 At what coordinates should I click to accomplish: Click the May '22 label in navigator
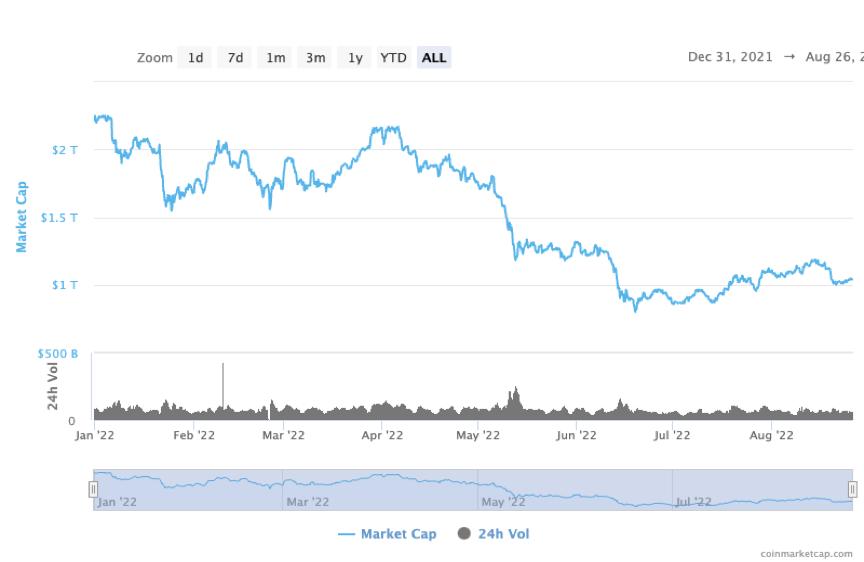click(503, 502)
